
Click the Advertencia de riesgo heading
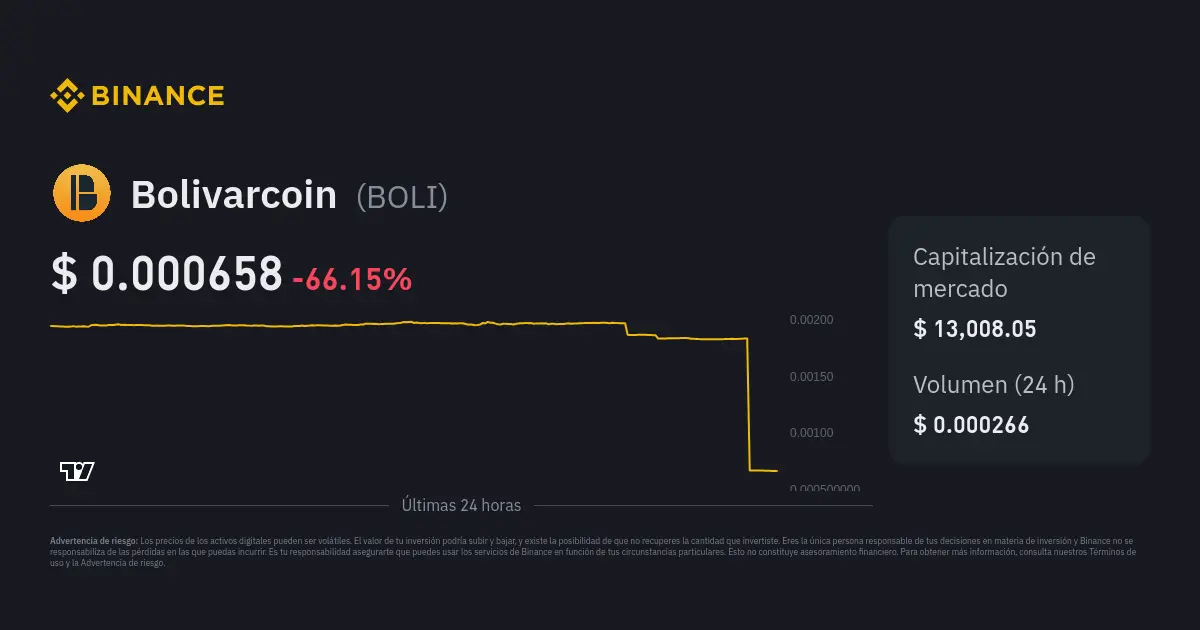click(94, 540)
